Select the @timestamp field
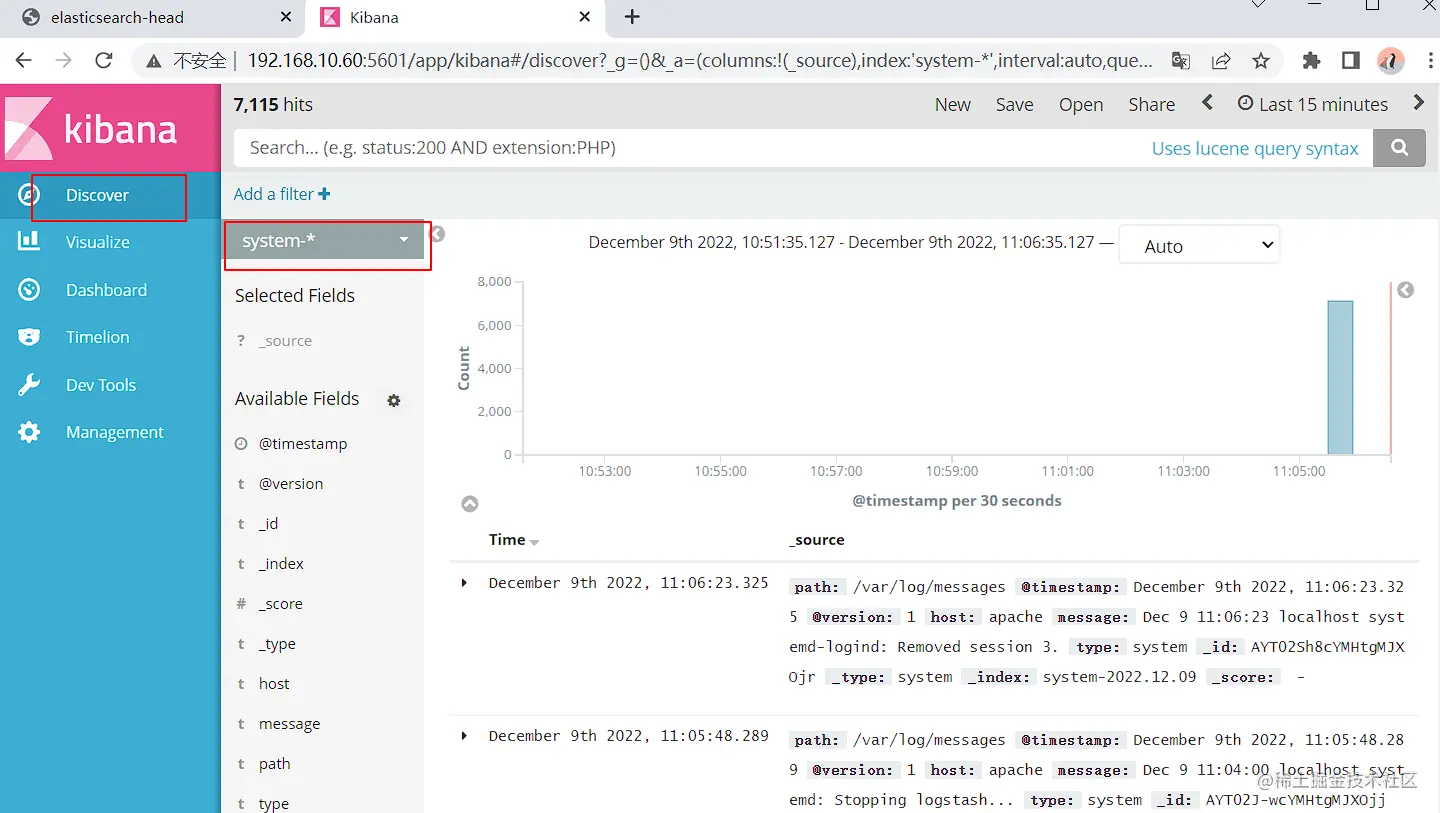1440x813 pixels. pos(303,444)
